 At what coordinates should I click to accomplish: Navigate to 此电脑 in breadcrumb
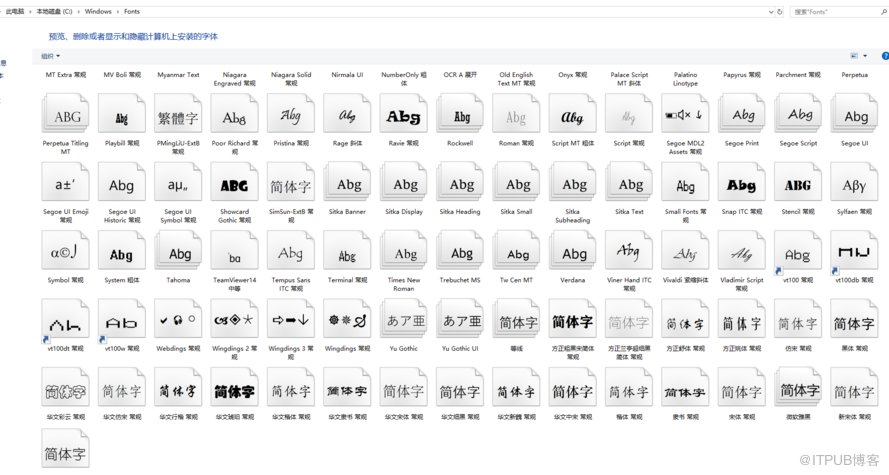[15, 11]
